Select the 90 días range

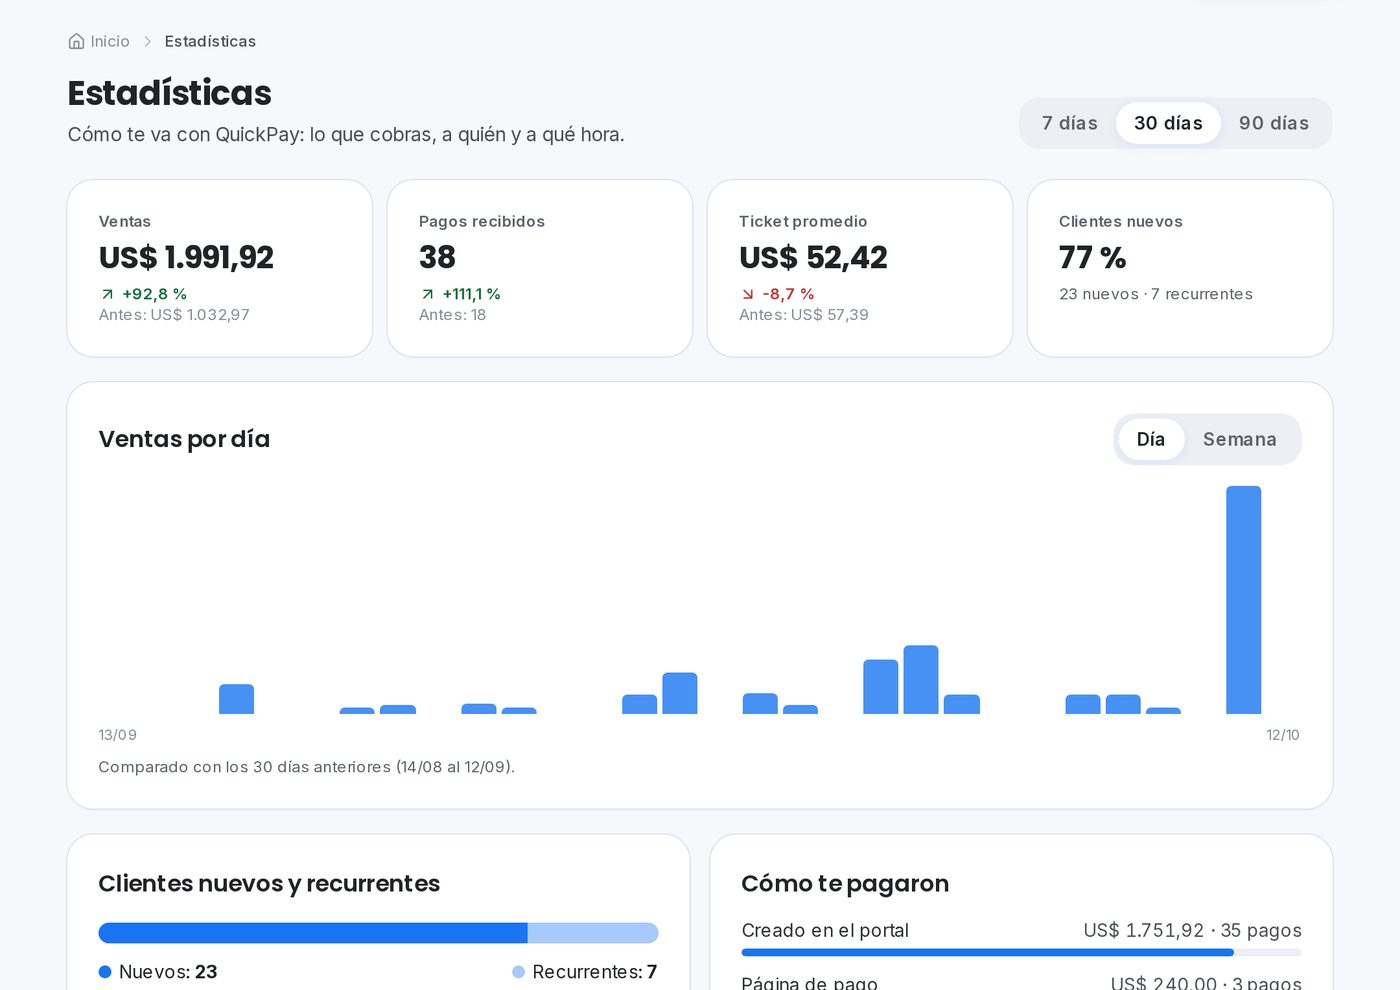(x=1274, y=123)
